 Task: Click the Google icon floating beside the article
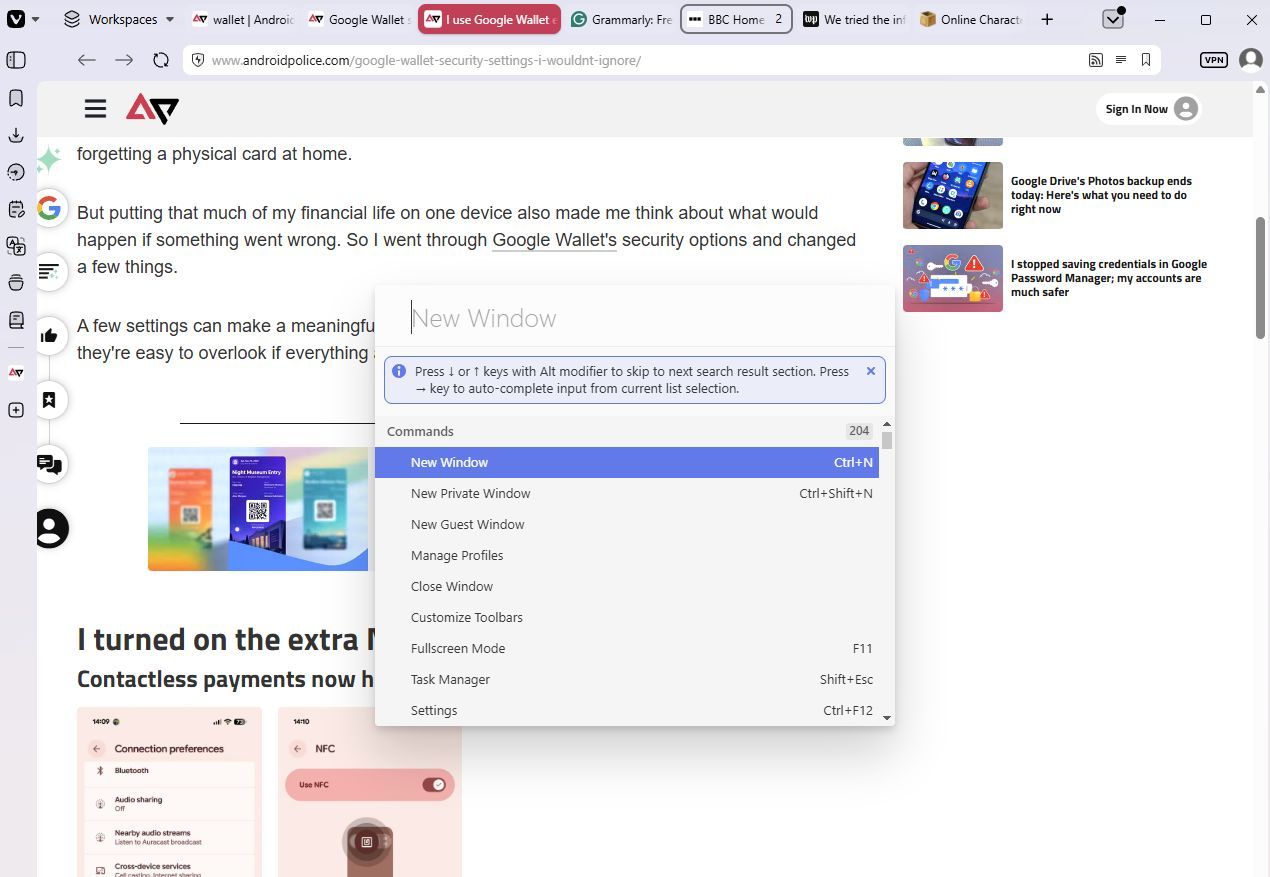49,208
